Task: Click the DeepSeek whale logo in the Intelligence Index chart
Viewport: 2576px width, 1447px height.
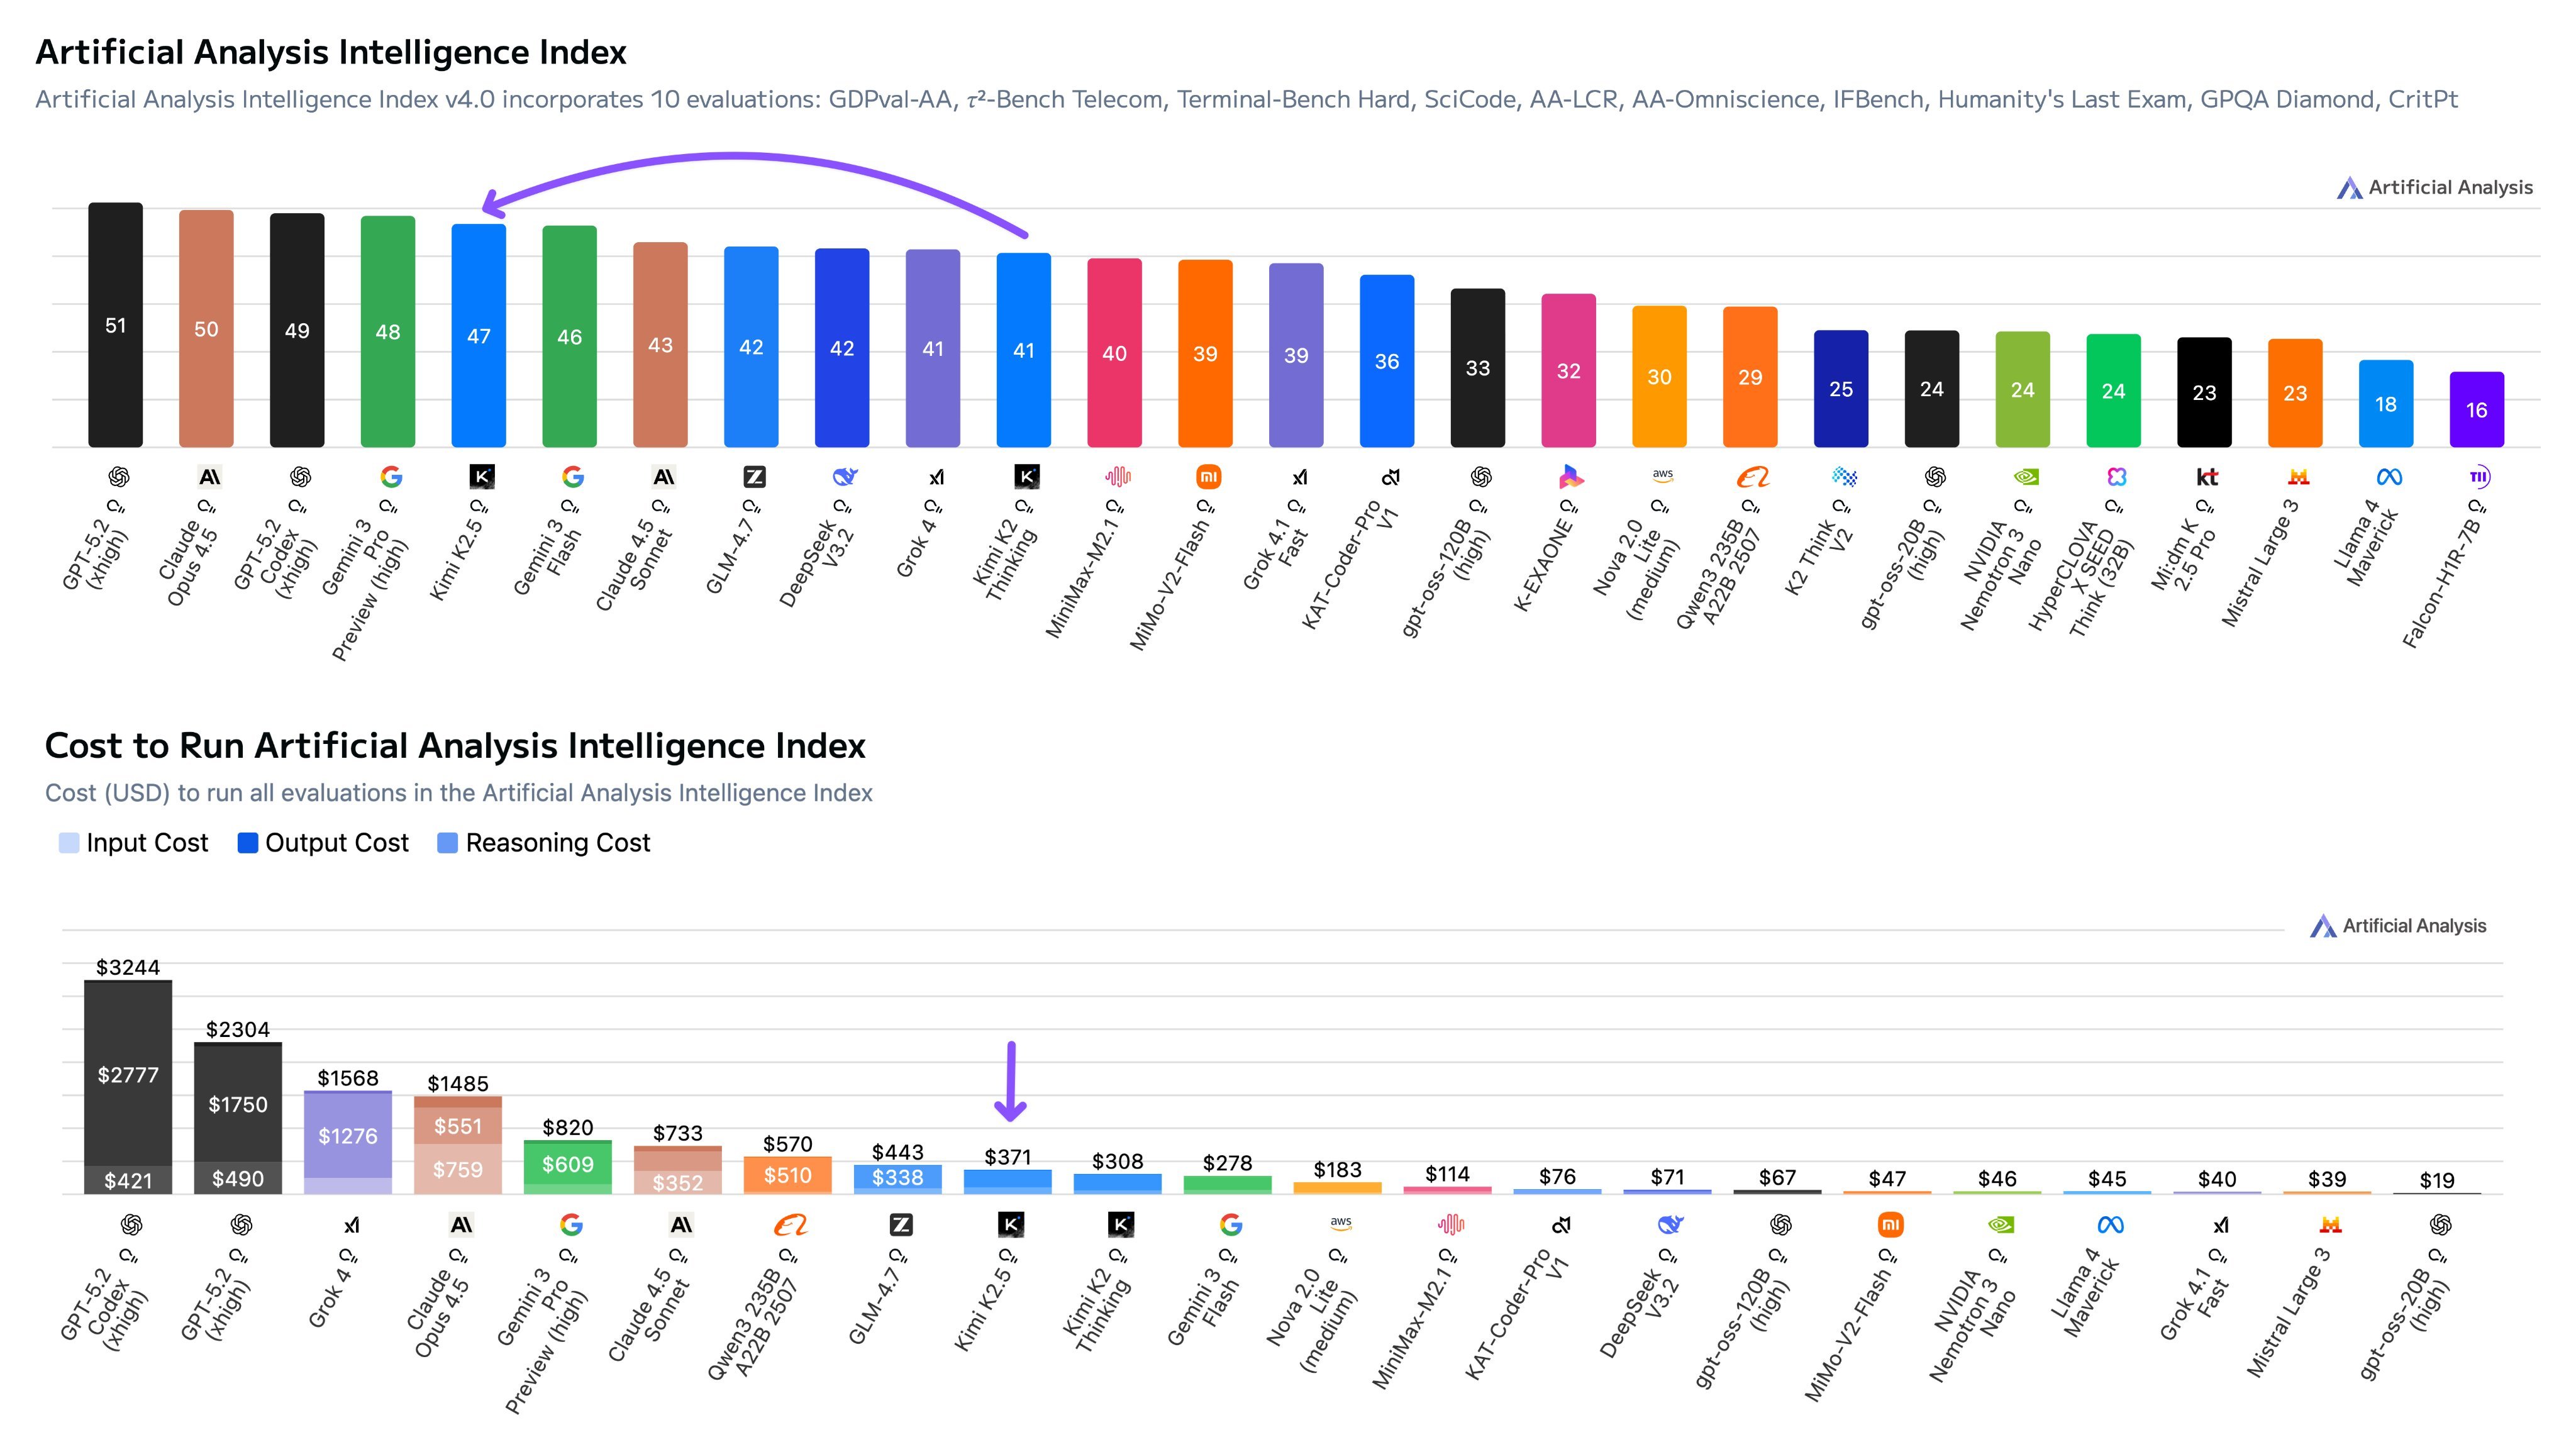Action: click(845, 477)
